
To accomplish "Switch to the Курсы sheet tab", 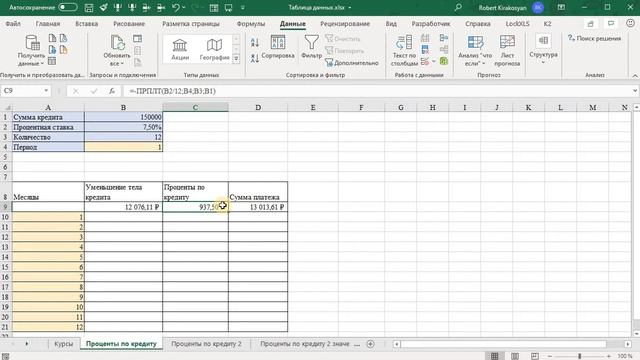I will pyautogui.click(x=64, y=344).
